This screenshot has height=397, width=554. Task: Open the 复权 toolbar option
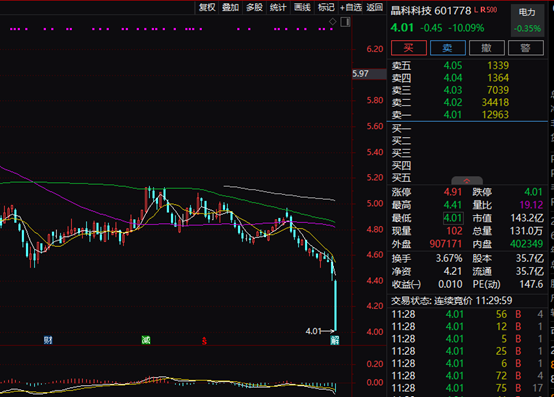[207, 7]
